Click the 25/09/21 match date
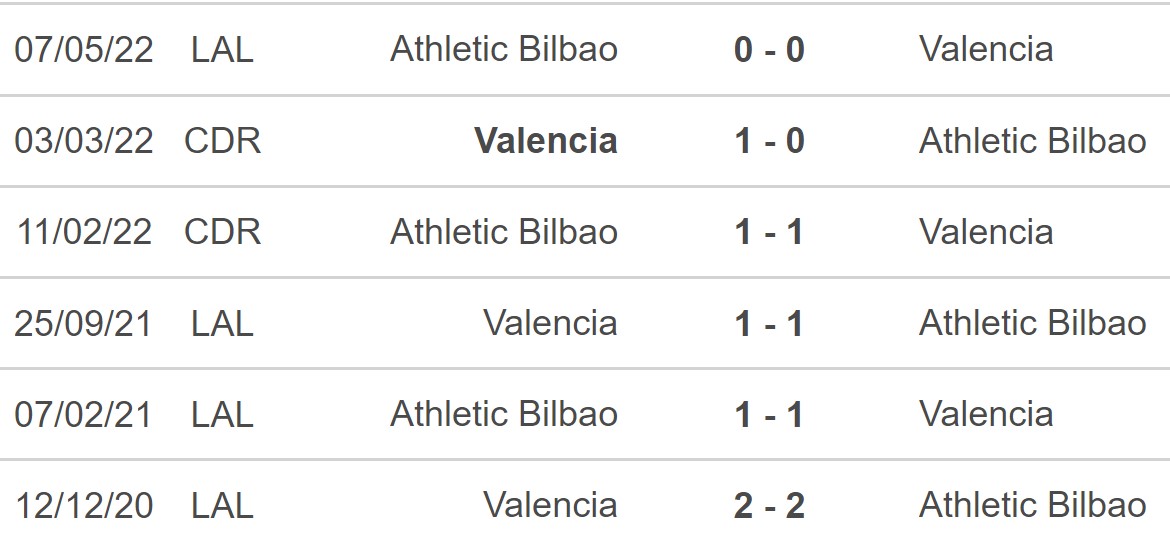 (84, 323)
